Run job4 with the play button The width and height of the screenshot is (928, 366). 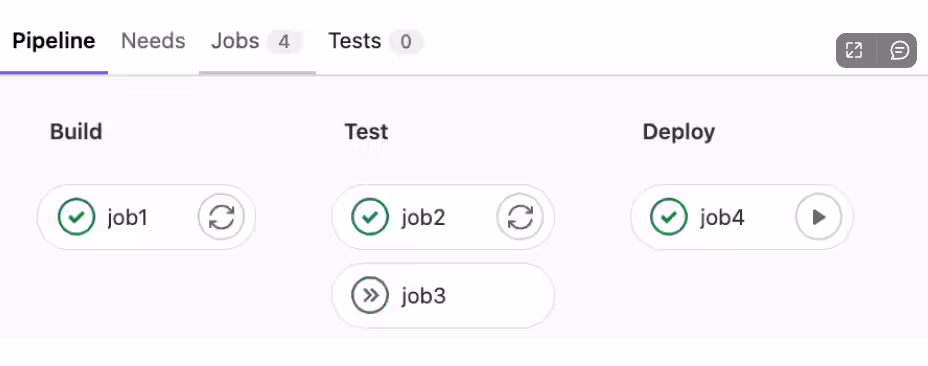tap(819, 217)
